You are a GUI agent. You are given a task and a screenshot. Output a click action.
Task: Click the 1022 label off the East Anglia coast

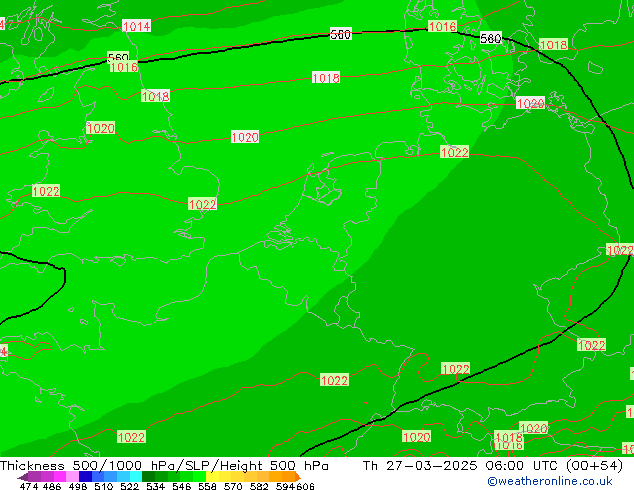coord(203,204)
